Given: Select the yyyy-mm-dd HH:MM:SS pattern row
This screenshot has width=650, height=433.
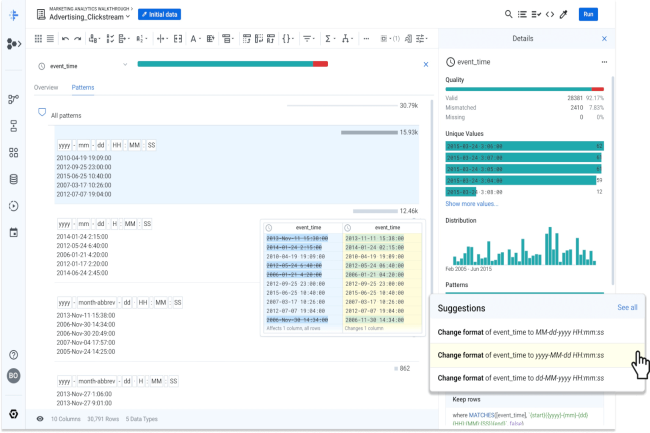Looking at the screenshot, I should pos(237,165).
